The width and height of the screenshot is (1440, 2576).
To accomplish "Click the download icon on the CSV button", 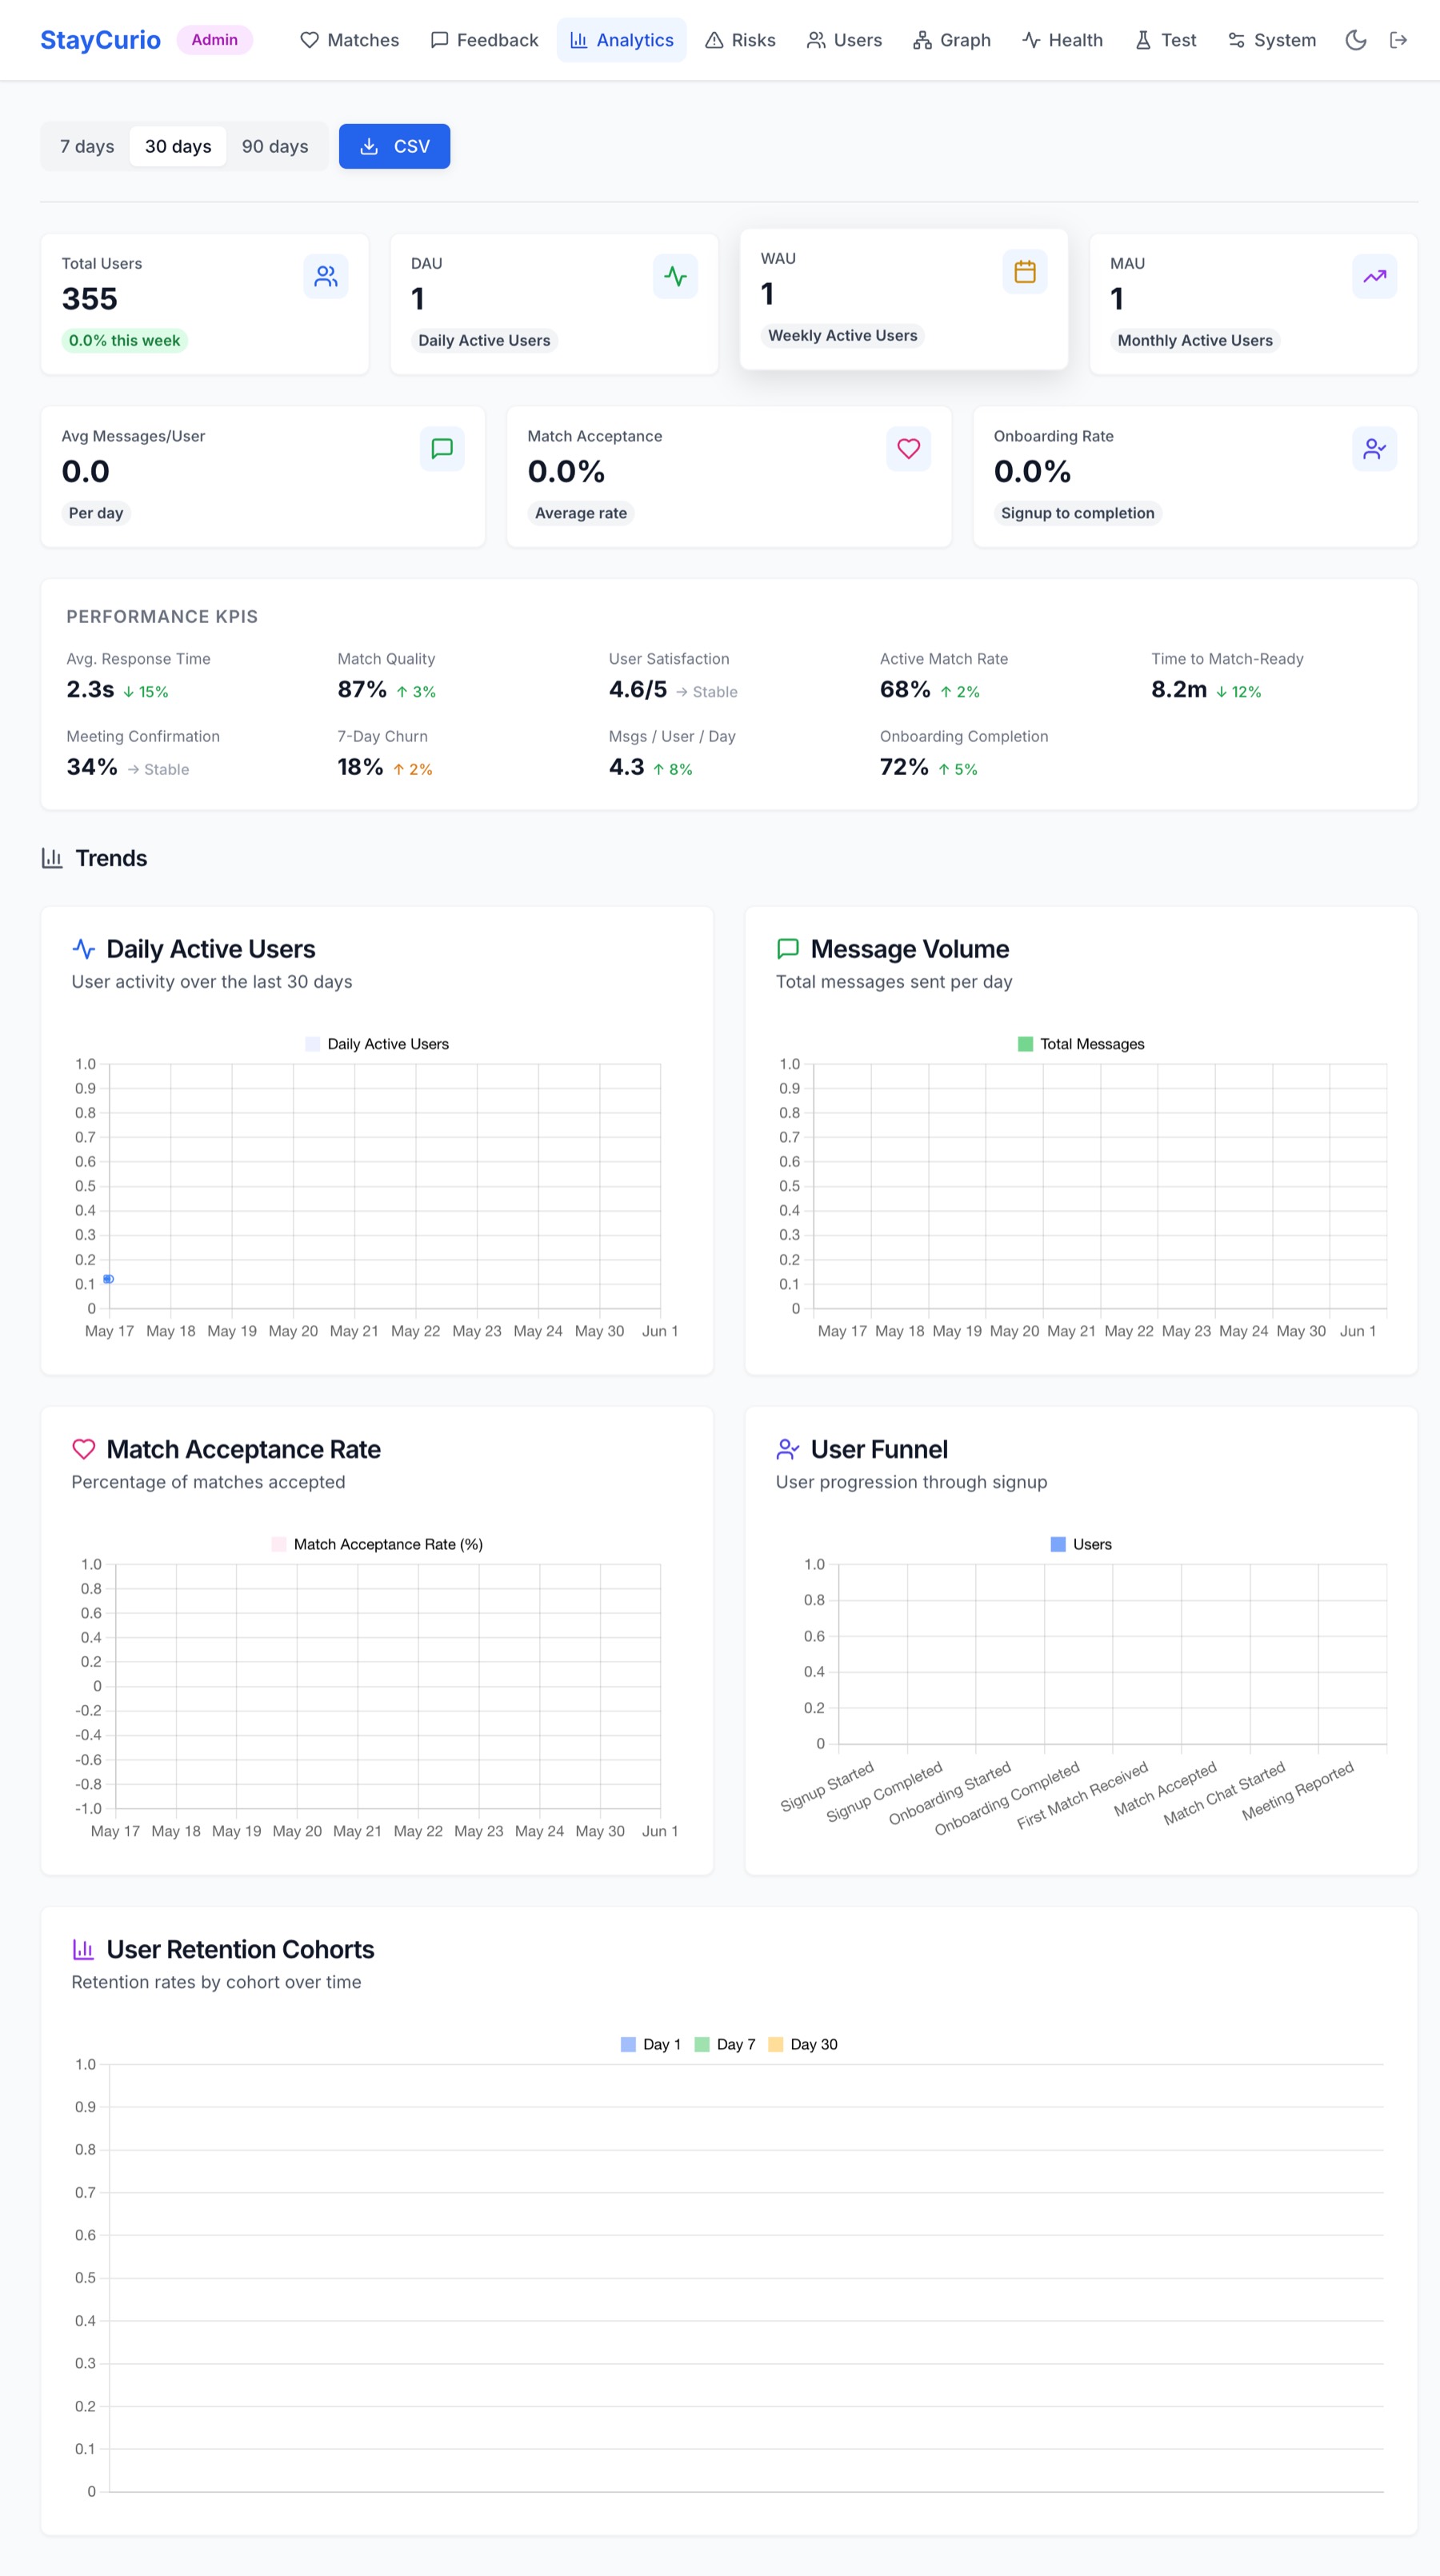I will (x=369, y=146).
